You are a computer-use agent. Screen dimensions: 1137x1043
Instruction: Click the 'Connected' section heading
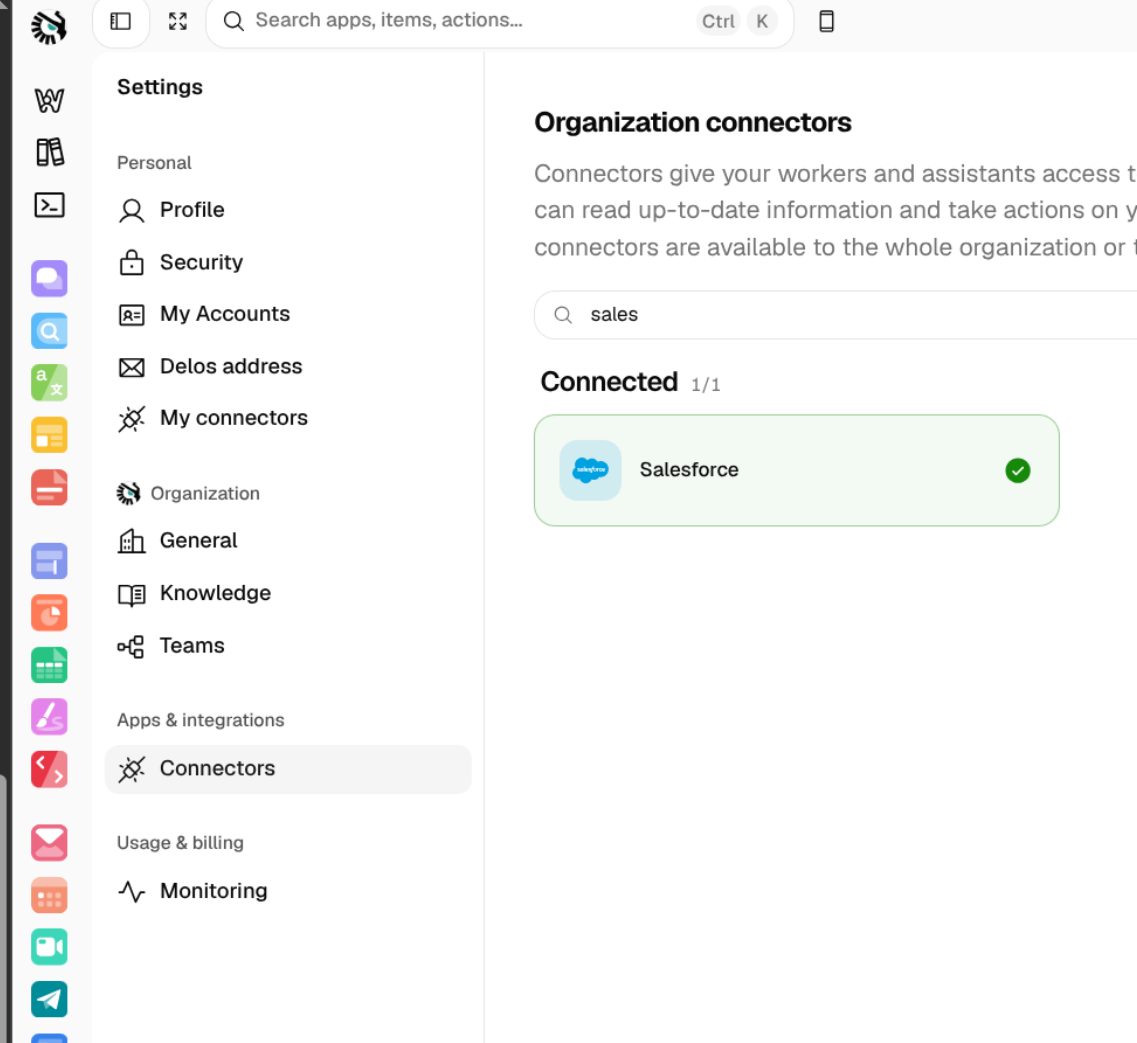pyautogui.click(x=609, y=382)
